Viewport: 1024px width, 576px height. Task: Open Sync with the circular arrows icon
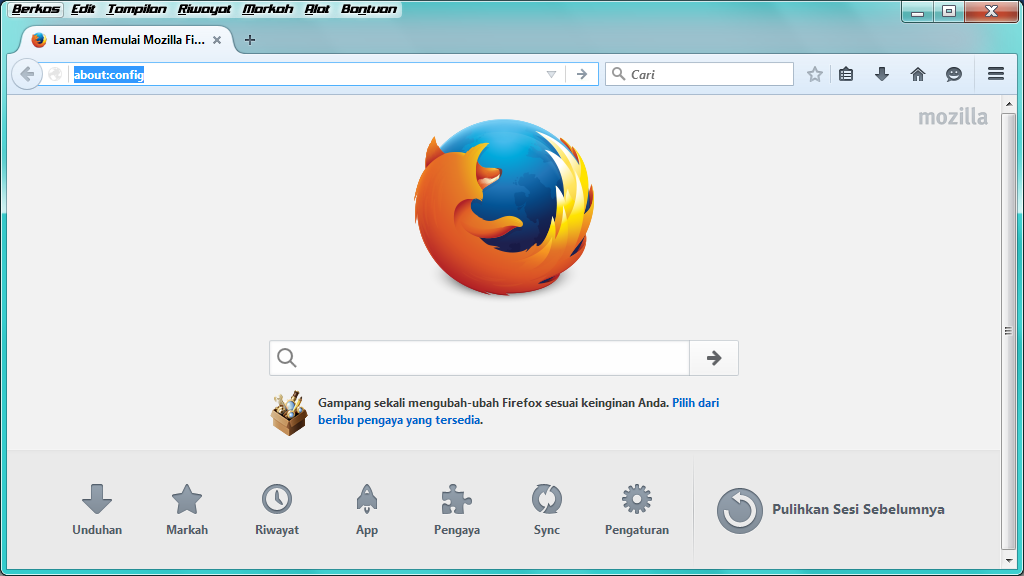pyautogui.click(x=547, y=497)
